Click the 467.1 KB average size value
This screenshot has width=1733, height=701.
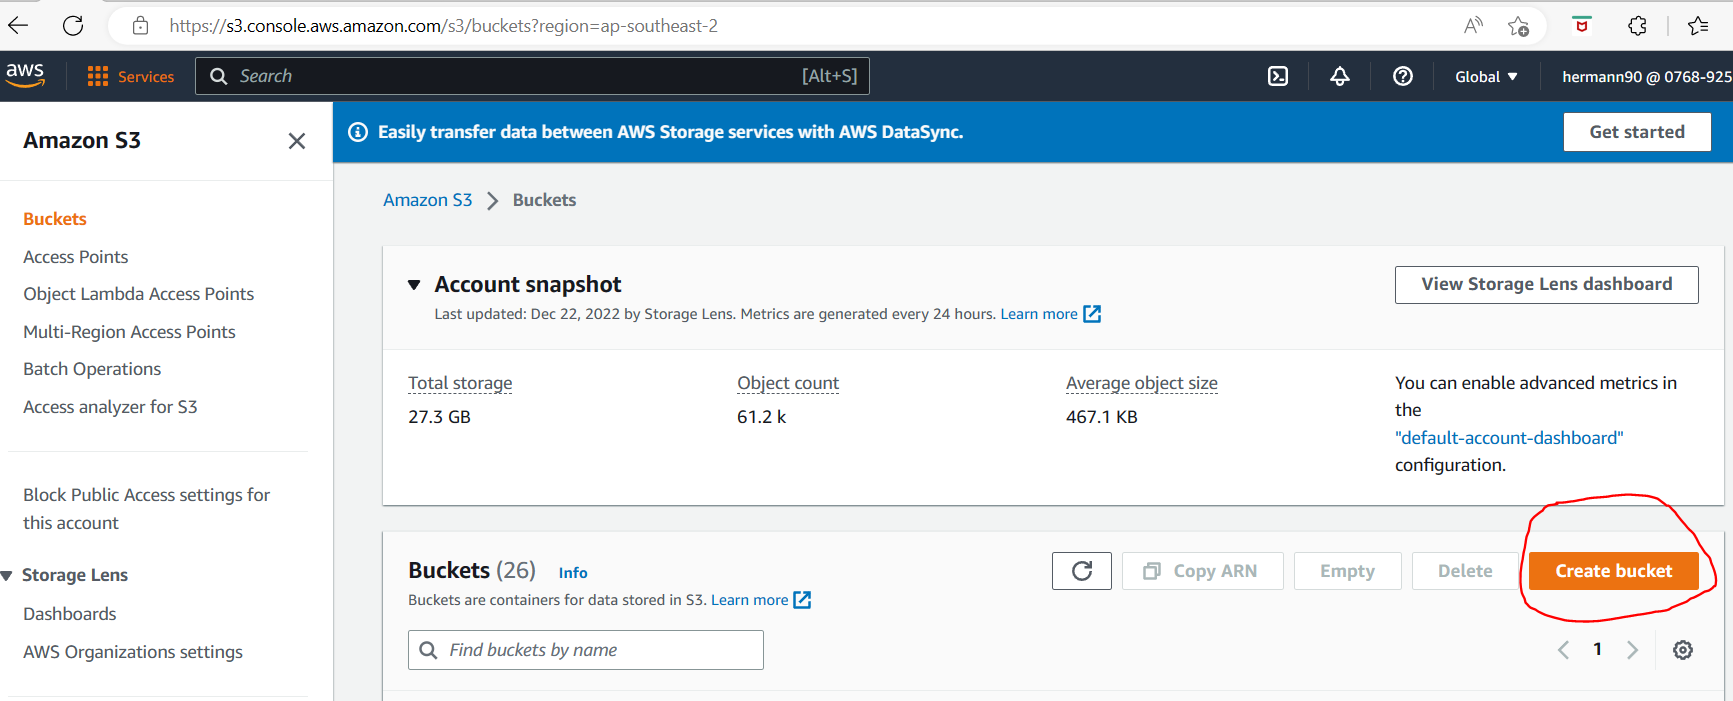pos(1102,417)
